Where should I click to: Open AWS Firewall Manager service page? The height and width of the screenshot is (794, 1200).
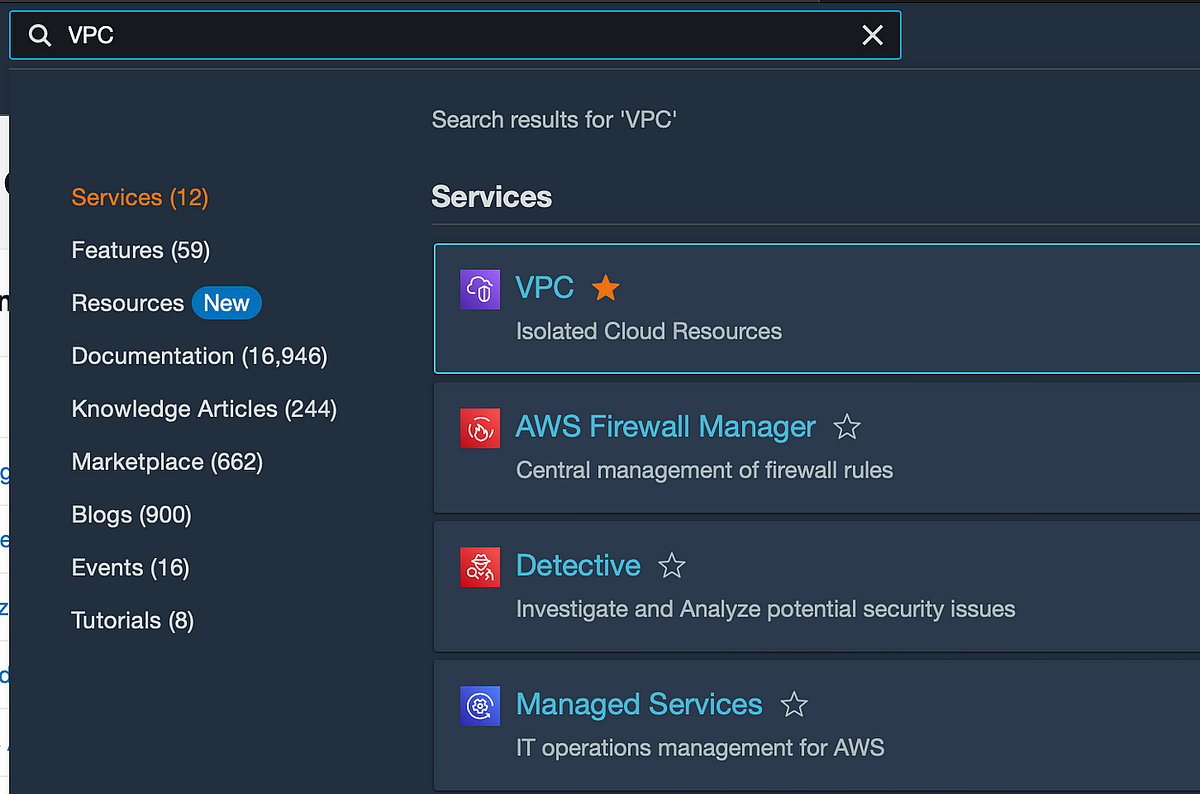665,427
